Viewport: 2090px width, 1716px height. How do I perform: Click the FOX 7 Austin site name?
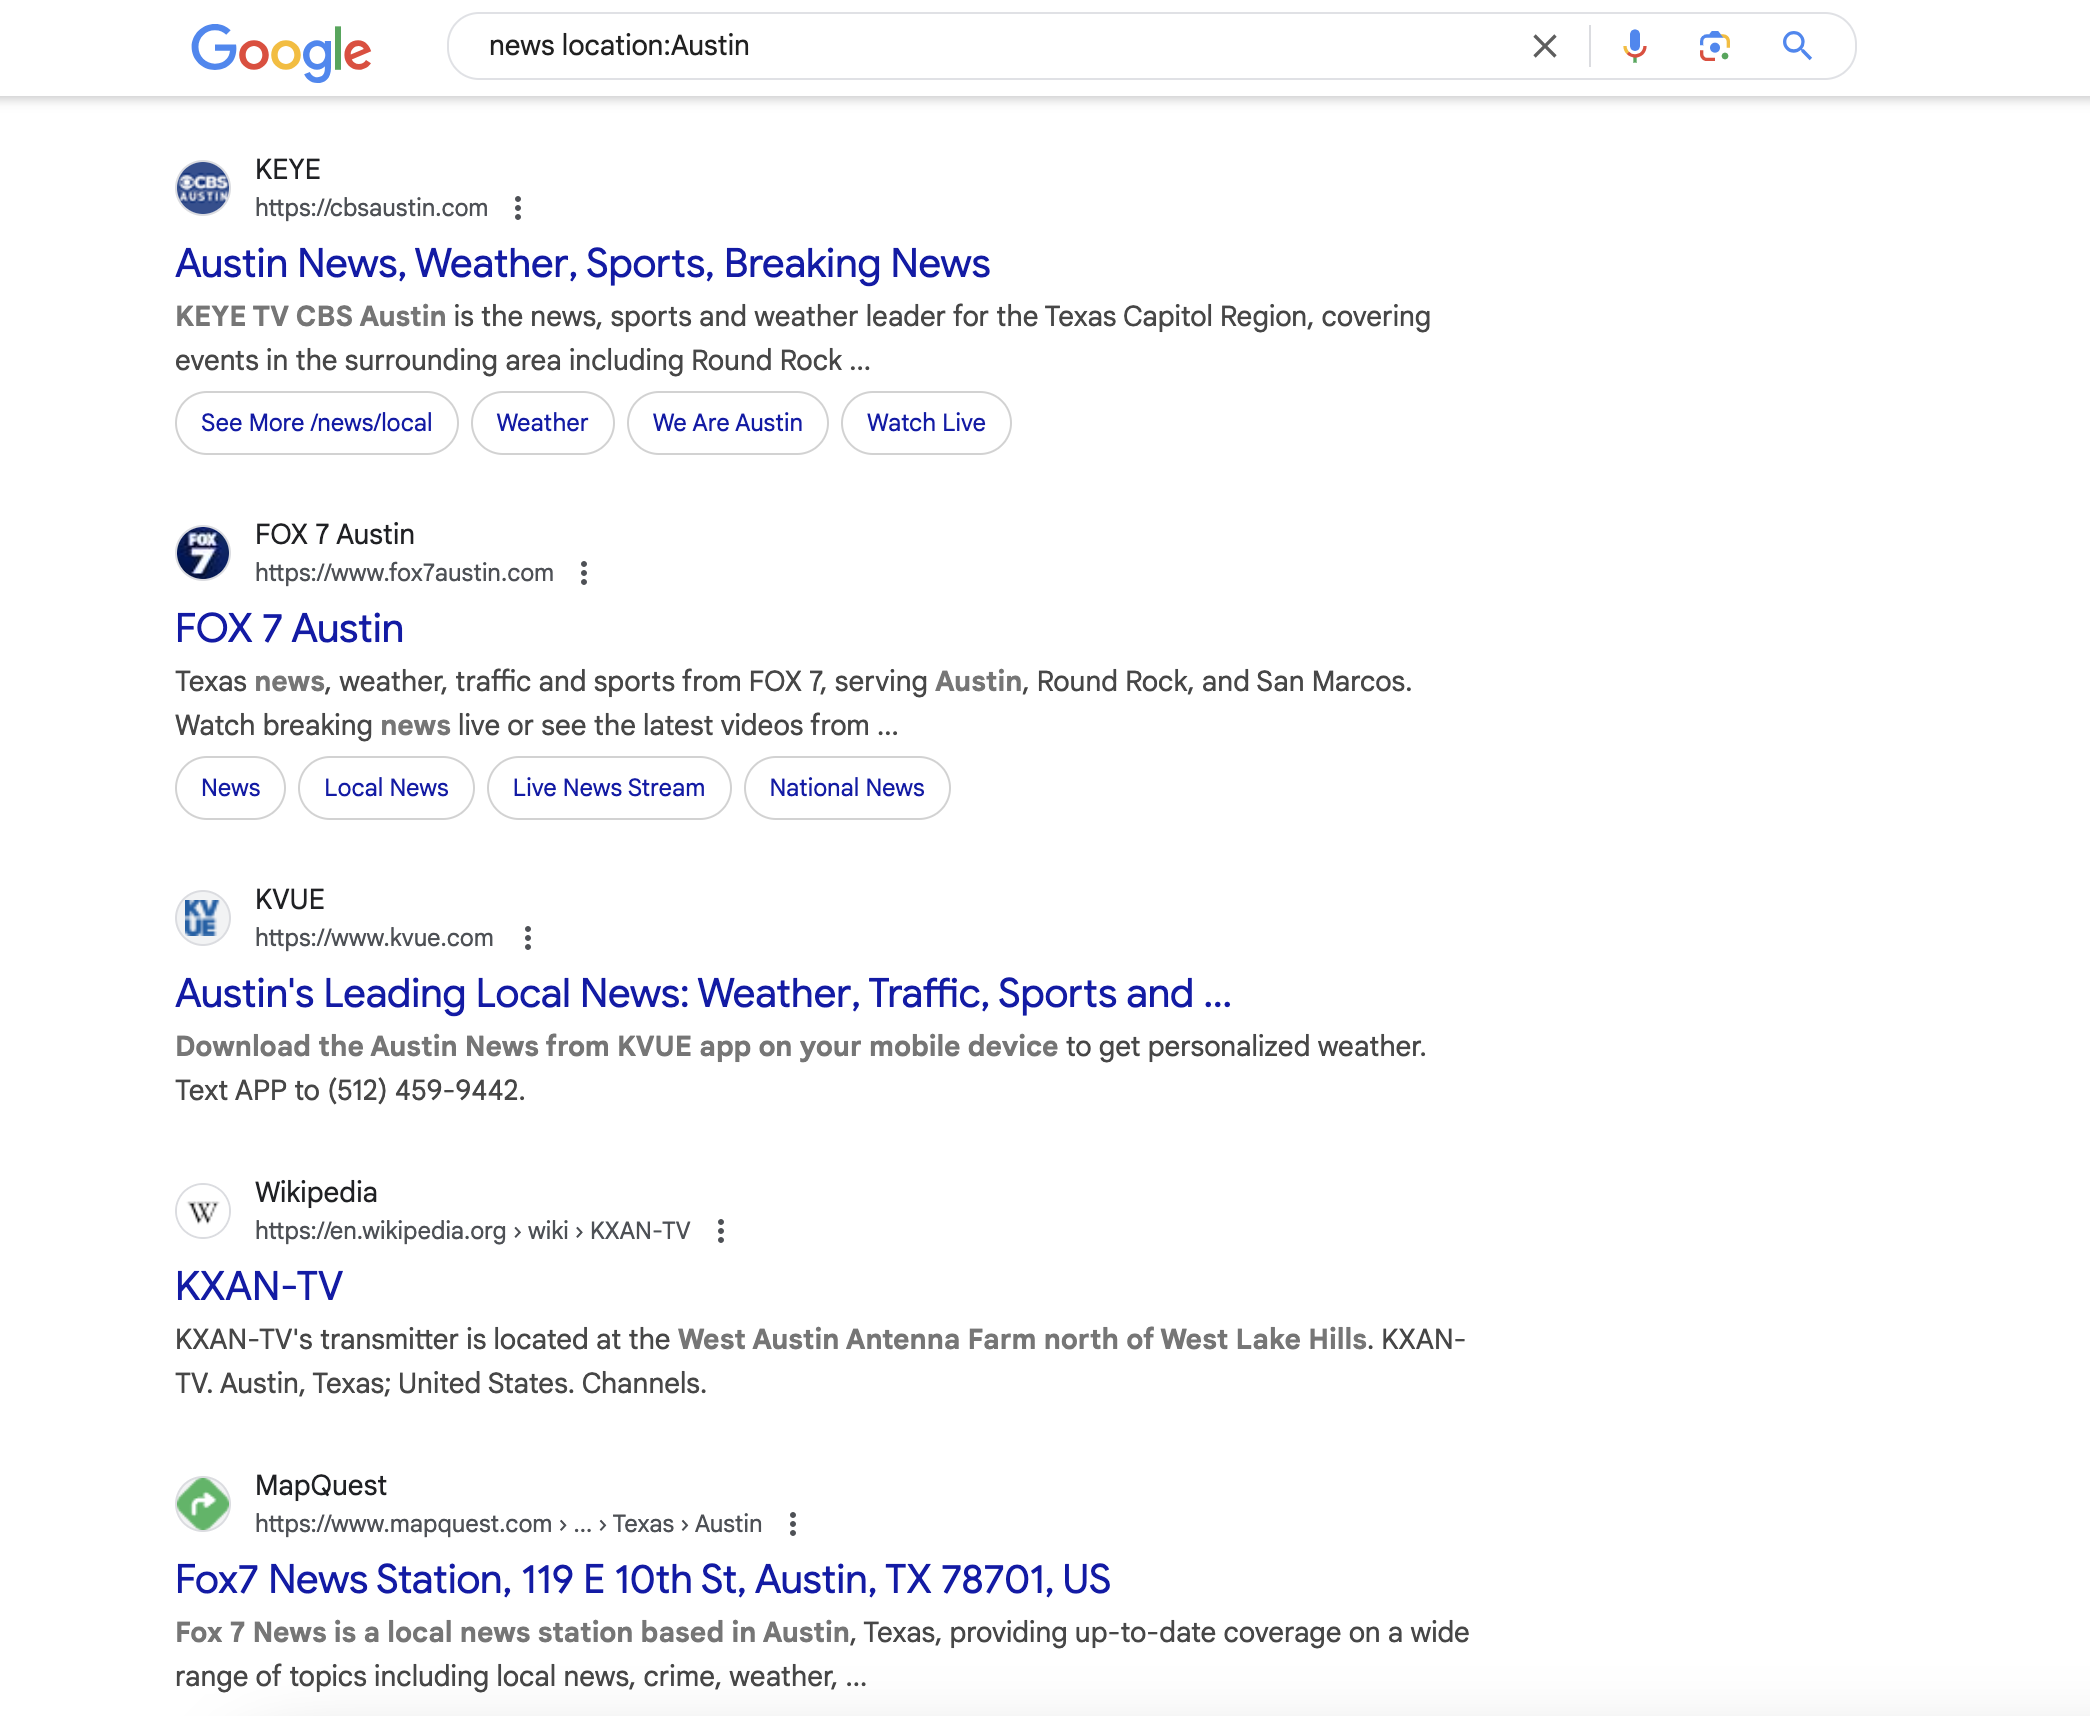pos(335,535)
